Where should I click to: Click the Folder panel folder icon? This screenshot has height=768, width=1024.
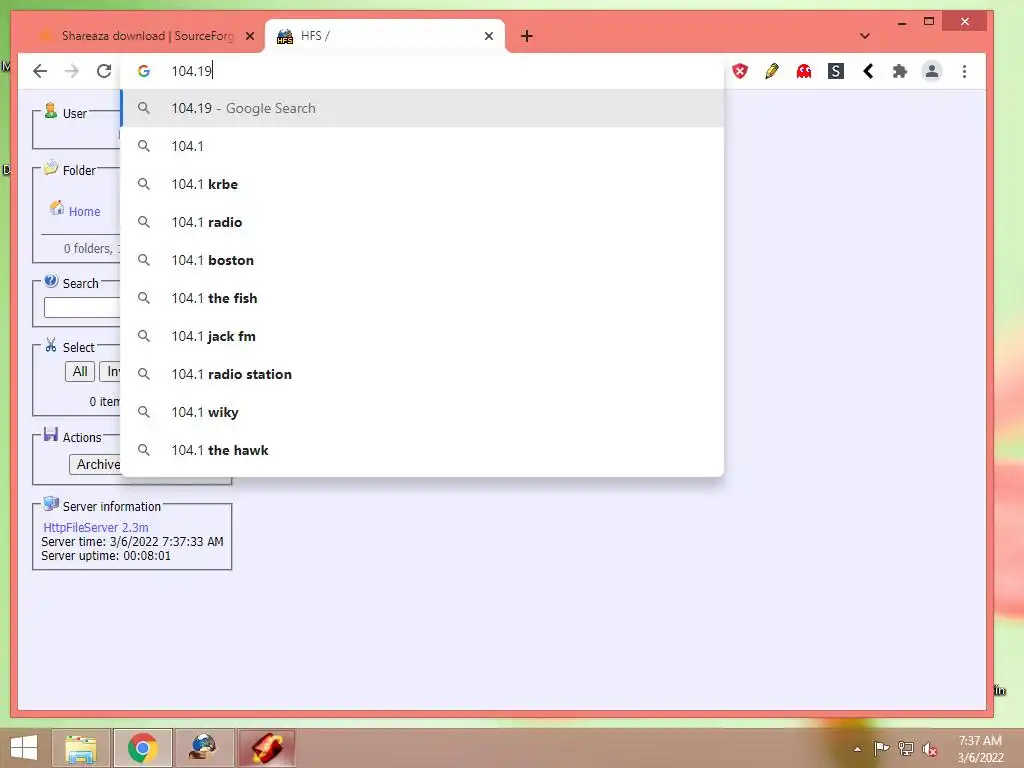pos(51,168)
